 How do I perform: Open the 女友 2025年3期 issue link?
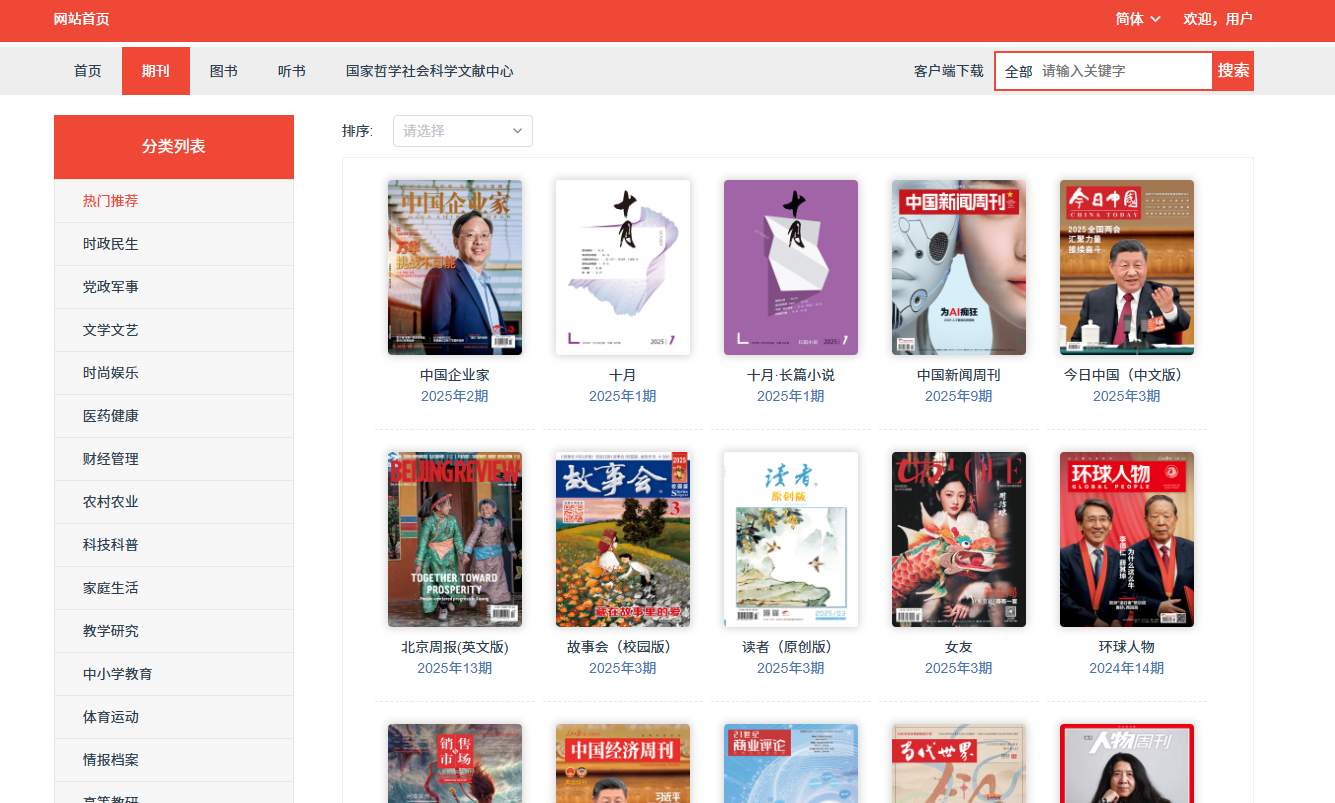[x=958, y=668]
